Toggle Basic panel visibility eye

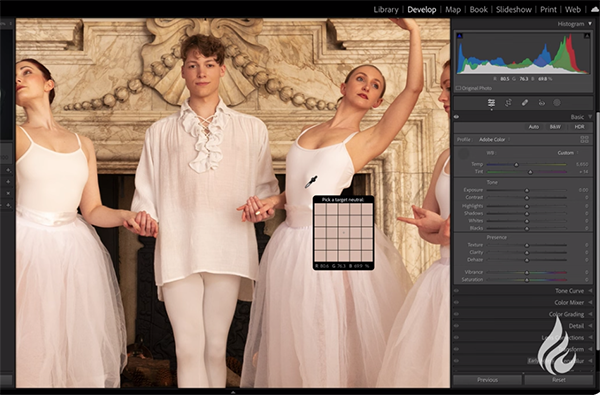(x=457, y=117)
